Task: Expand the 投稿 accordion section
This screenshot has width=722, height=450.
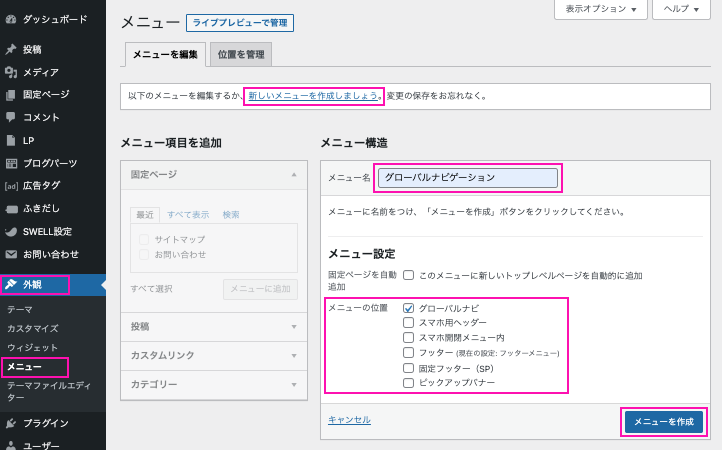Action: point(214,327)
